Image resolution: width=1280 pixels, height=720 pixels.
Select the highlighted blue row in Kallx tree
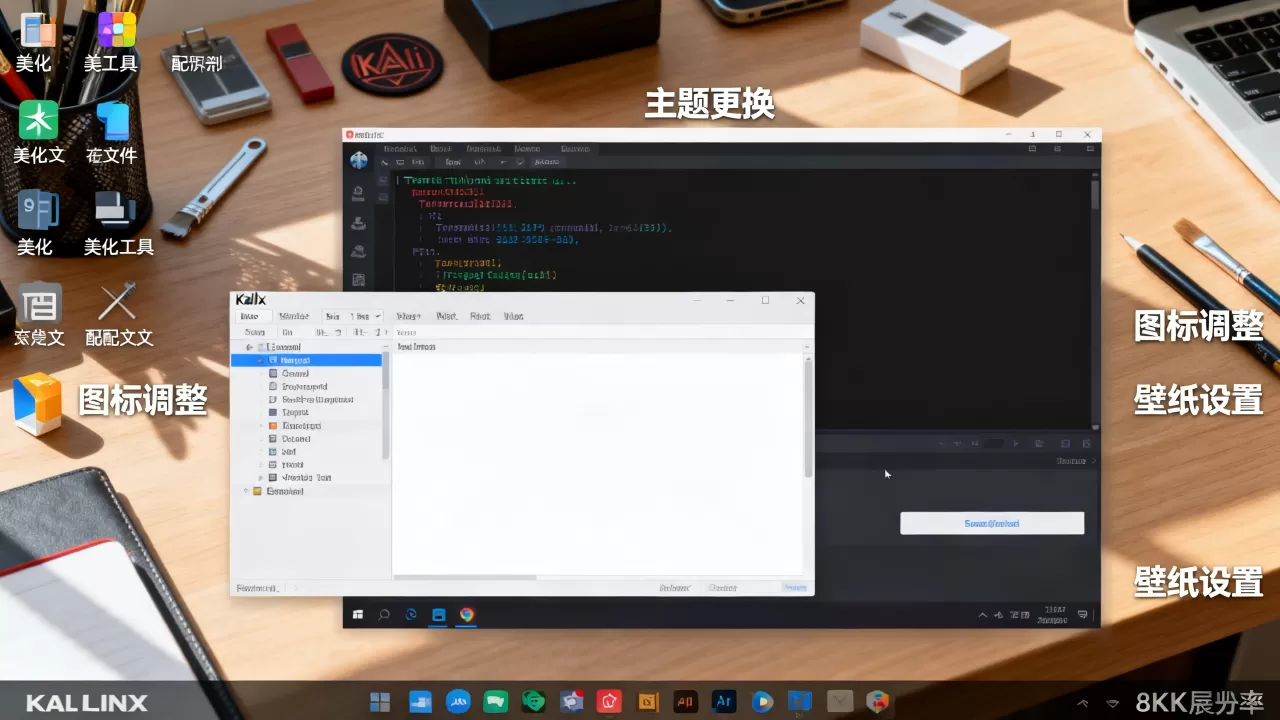point(306,360)
